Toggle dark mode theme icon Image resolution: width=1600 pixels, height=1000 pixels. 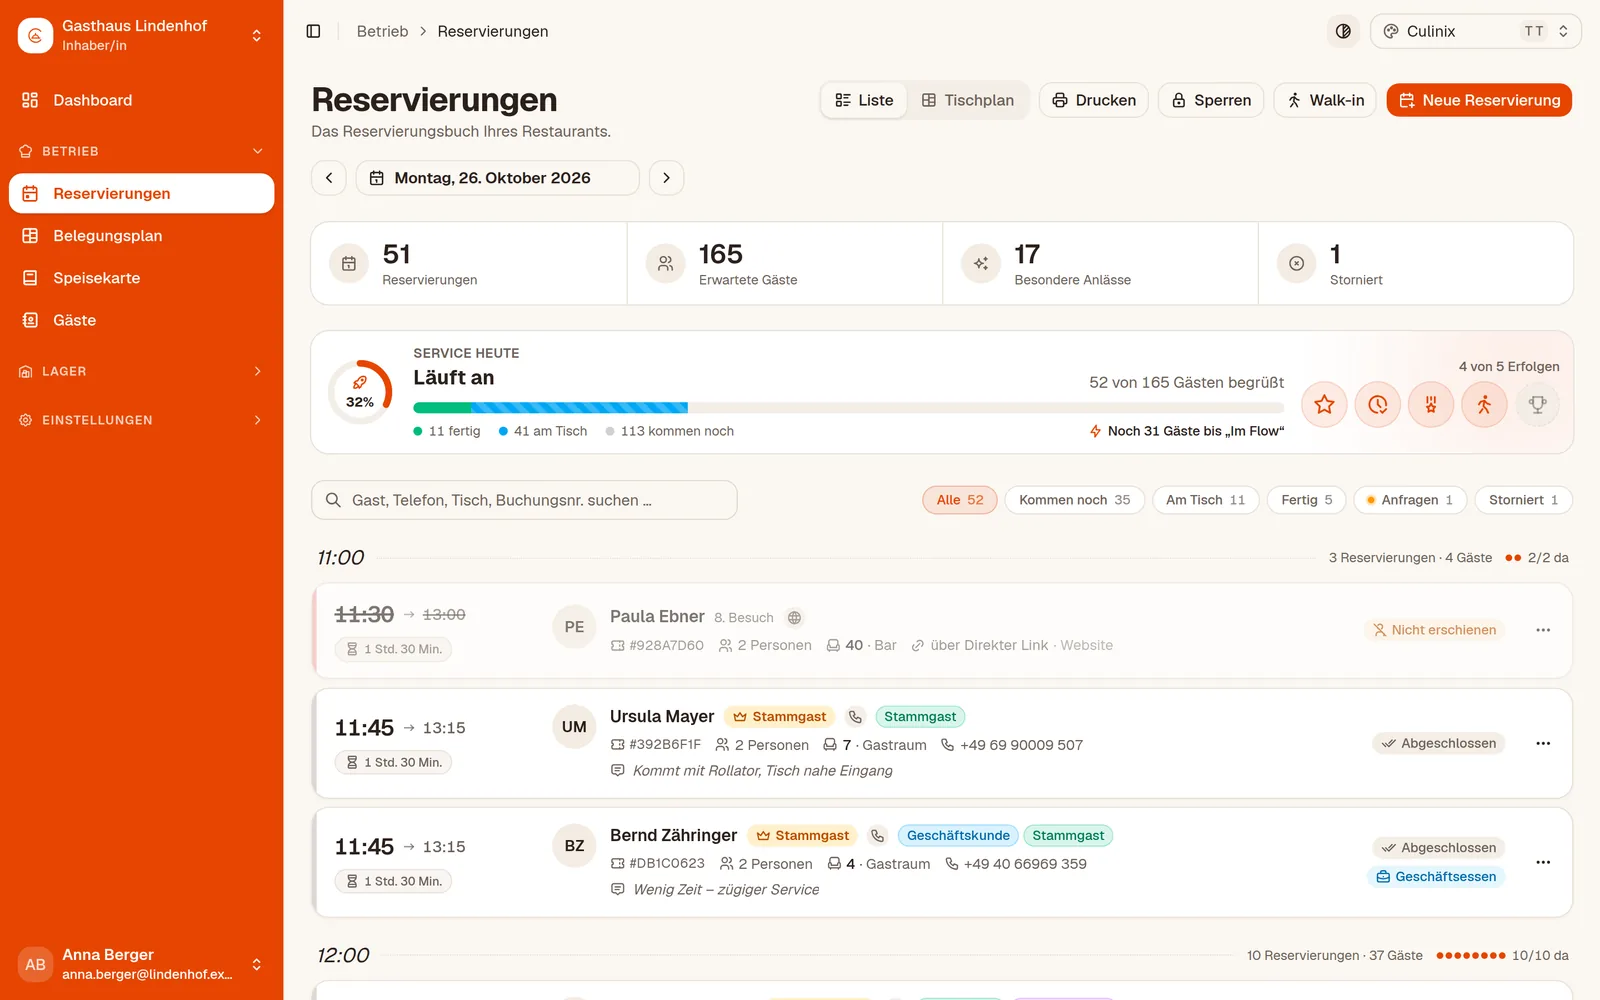1343,31
